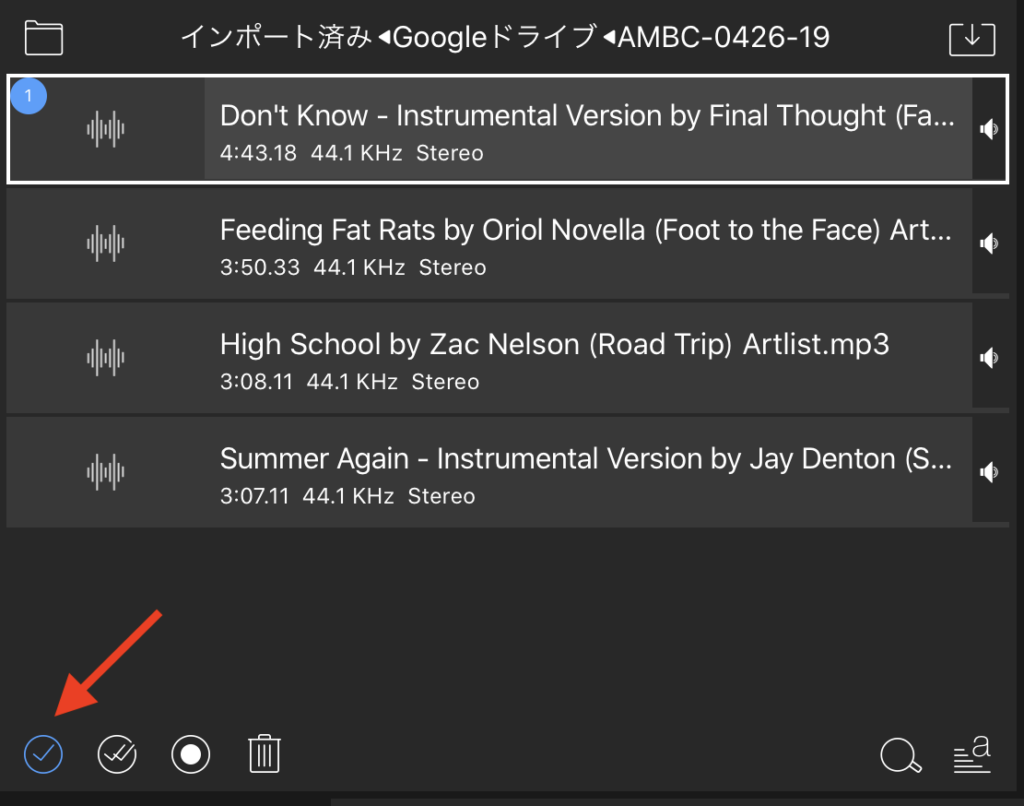Select High School by Zac Nelson file
Screen dimensions: 1024x806
[x=555, y=357]
